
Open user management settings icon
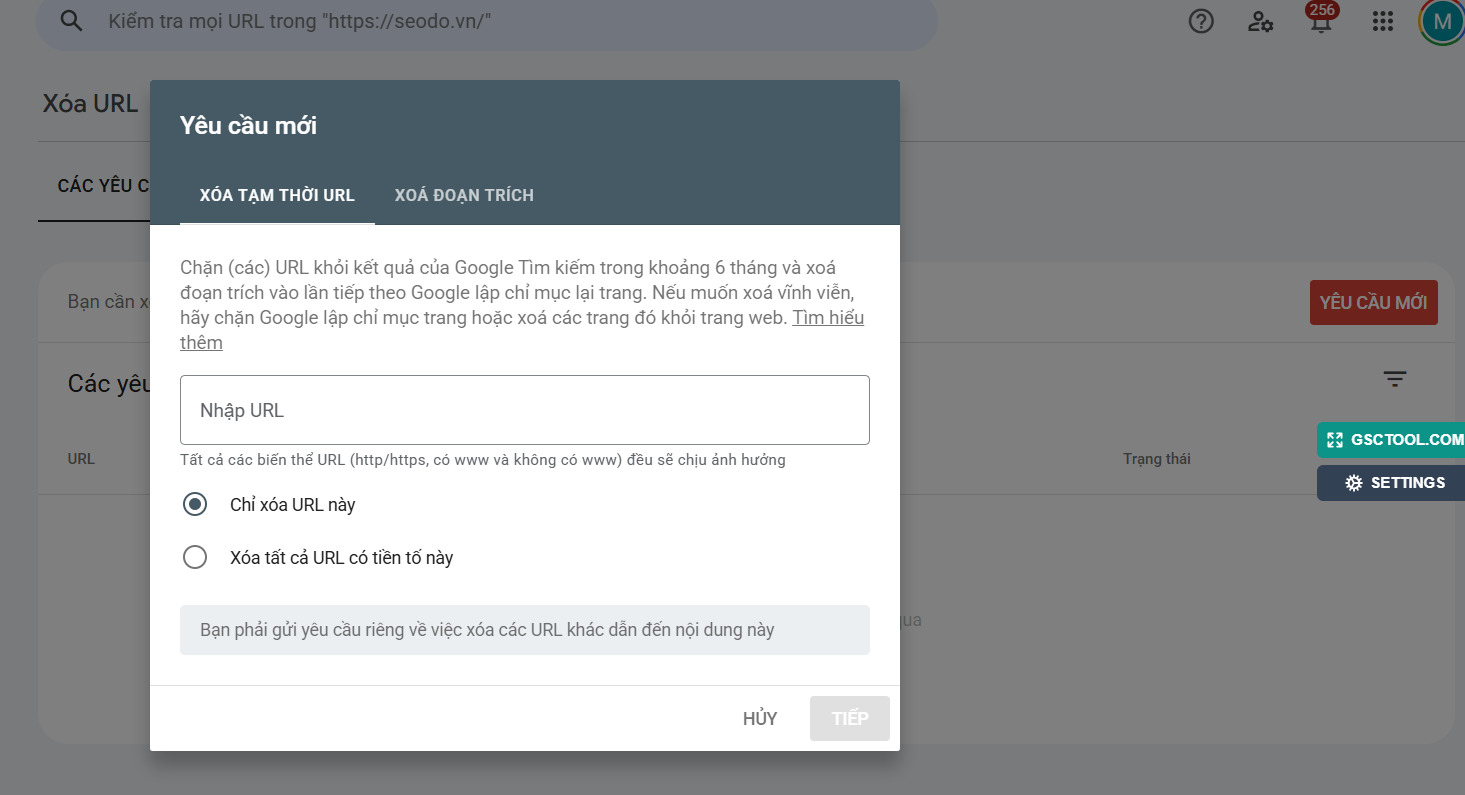1260,21
